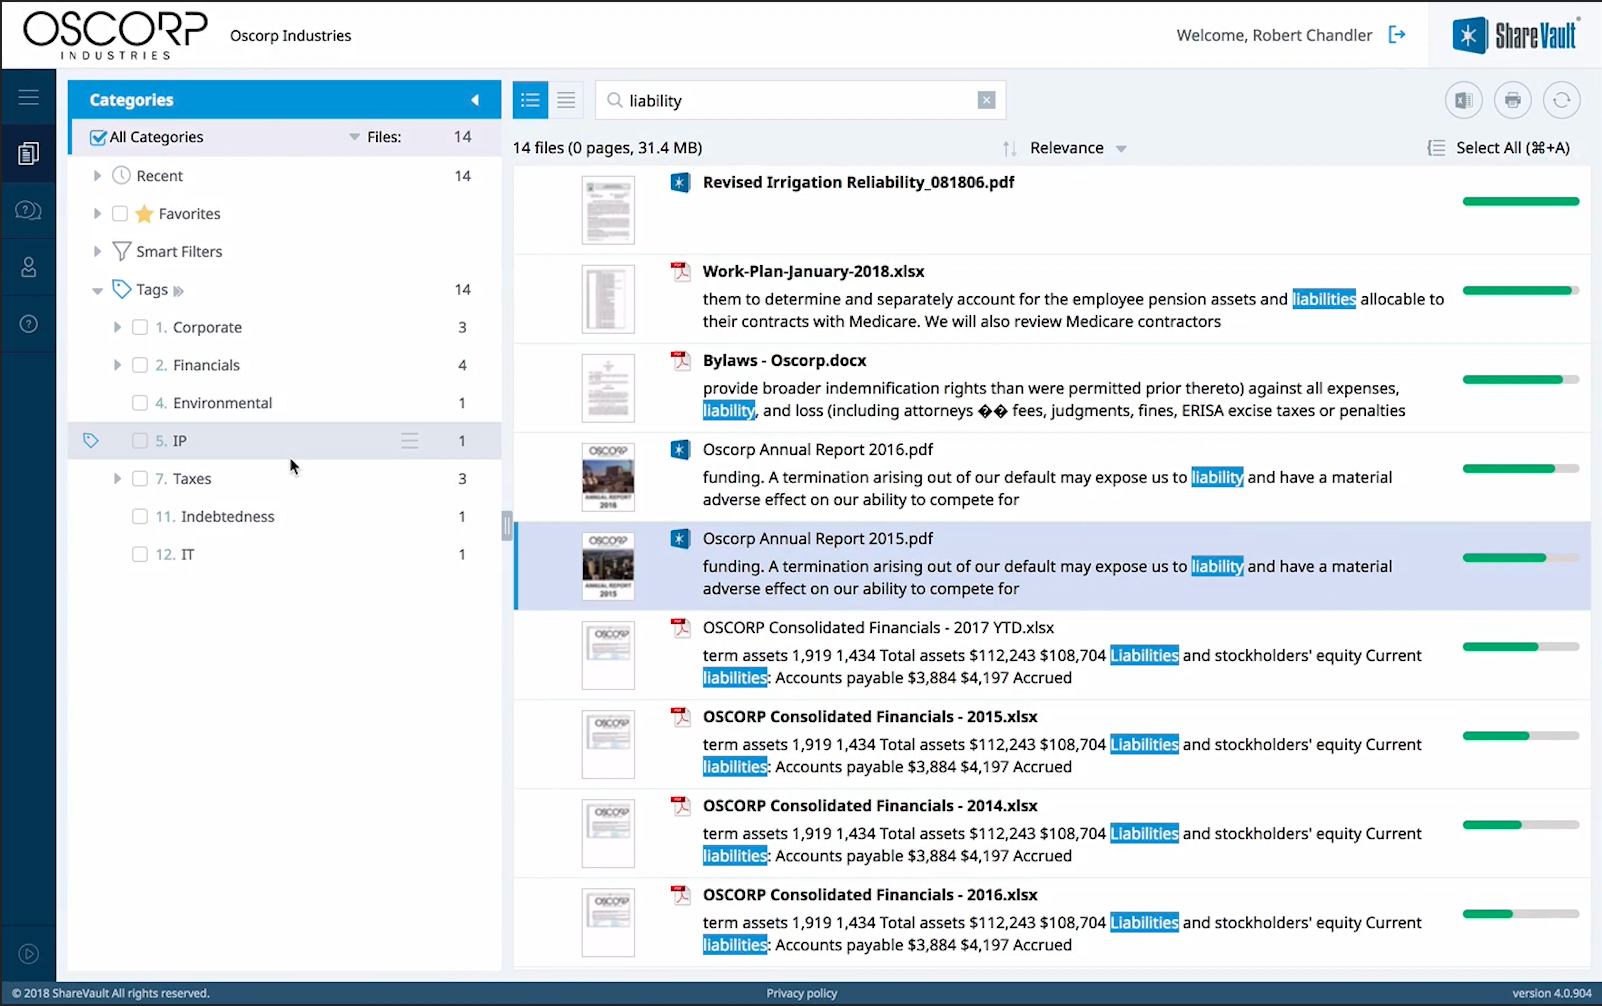Check the 5. IP tag checkbox
This screenshot has height=1006, width=1602.
point(140,441)
